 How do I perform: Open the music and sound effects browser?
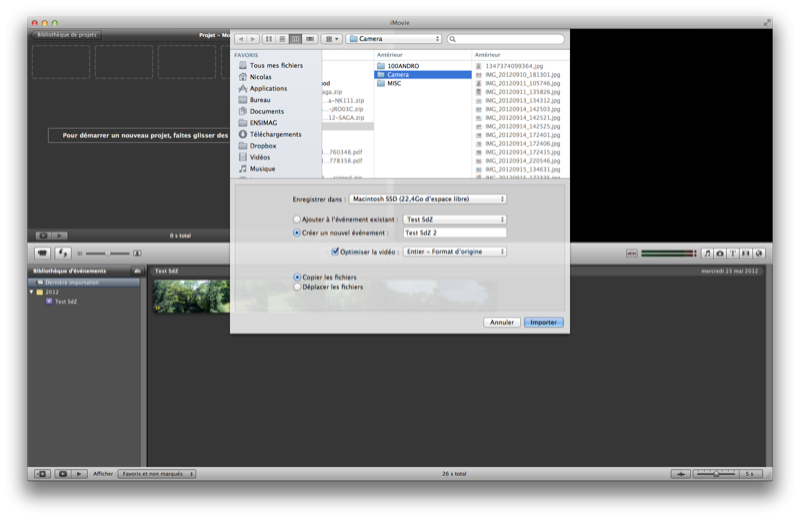pyautogui.click(x=707, y=253)
